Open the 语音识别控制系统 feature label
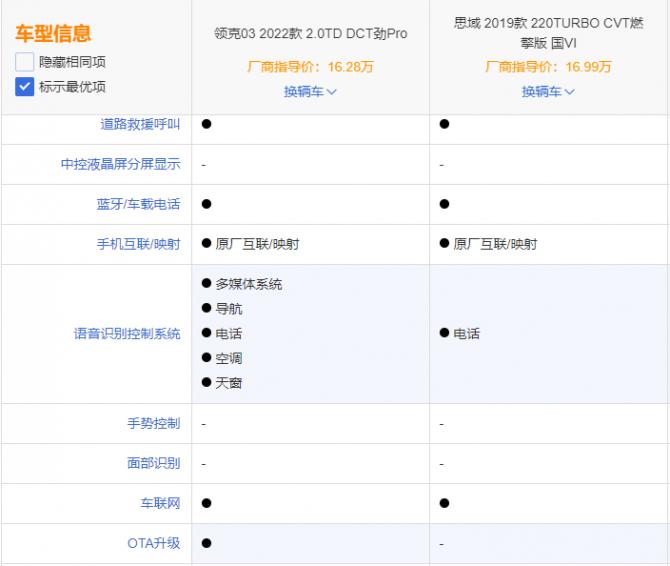 point(126,334)
